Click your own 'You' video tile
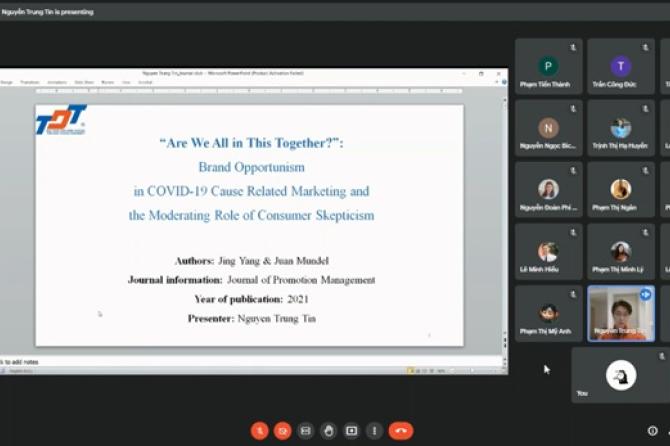Viewport: 670px width, 446px height. click(x=621, y=375)
